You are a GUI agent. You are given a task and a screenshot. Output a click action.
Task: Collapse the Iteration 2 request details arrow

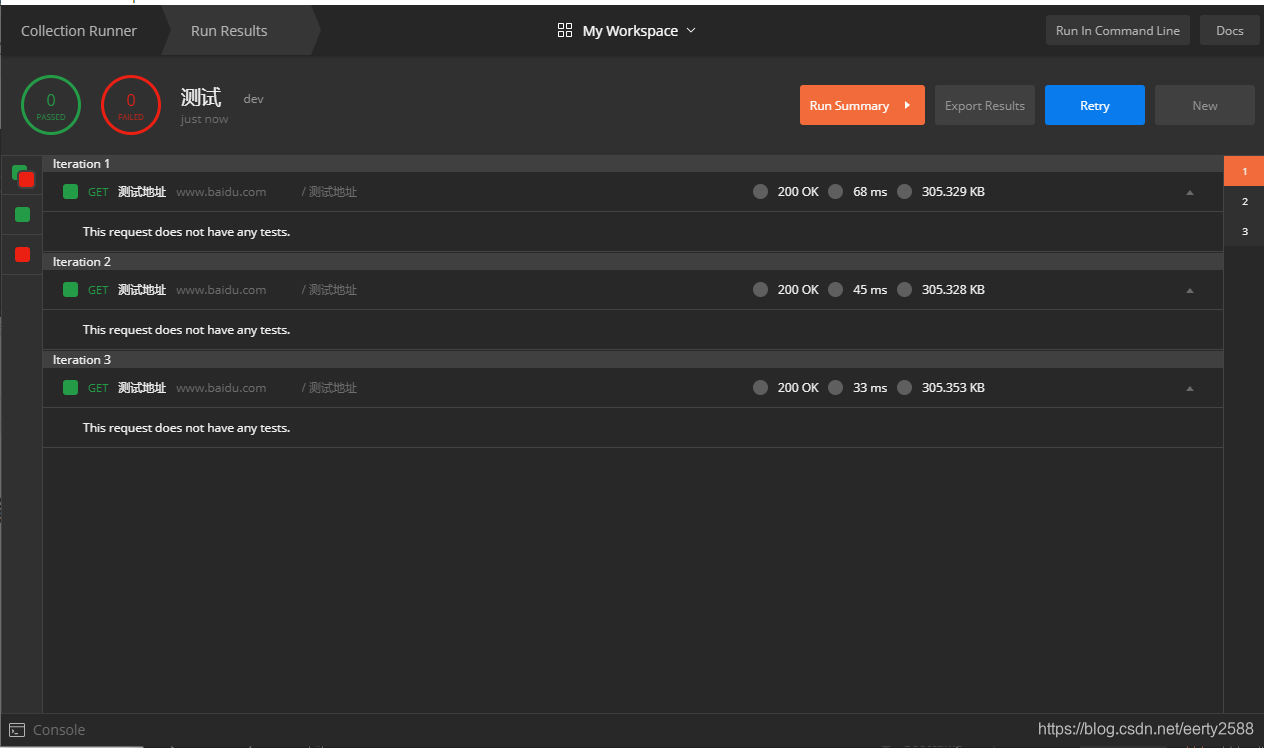pos(1190,291)
